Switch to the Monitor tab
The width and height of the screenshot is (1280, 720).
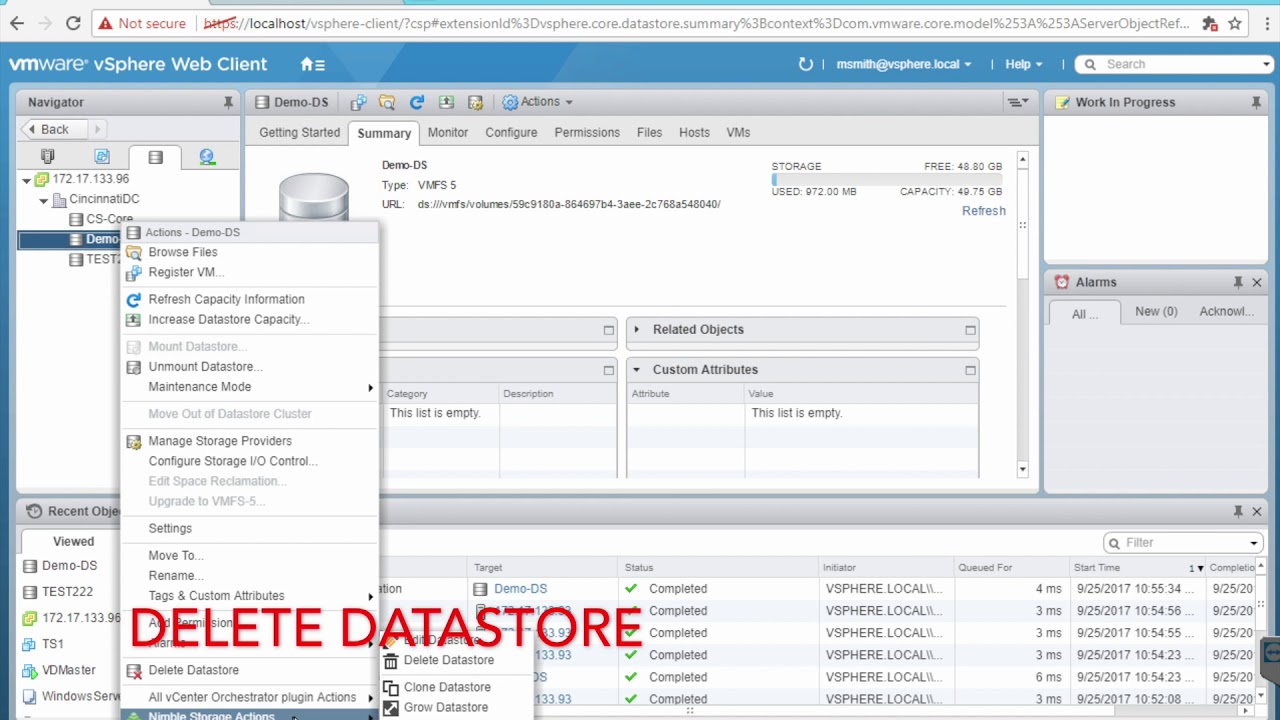[448, 132]
